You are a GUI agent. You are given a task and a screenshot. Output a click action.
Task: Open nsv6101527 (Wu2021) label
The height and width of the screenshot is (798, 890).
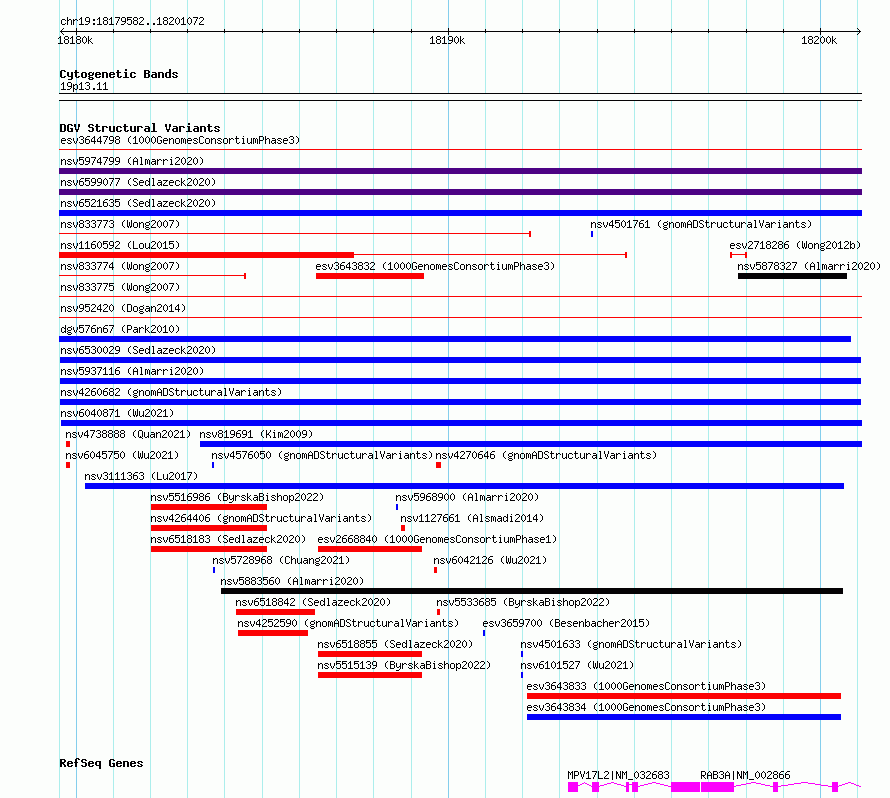click(x=577, y=665)
